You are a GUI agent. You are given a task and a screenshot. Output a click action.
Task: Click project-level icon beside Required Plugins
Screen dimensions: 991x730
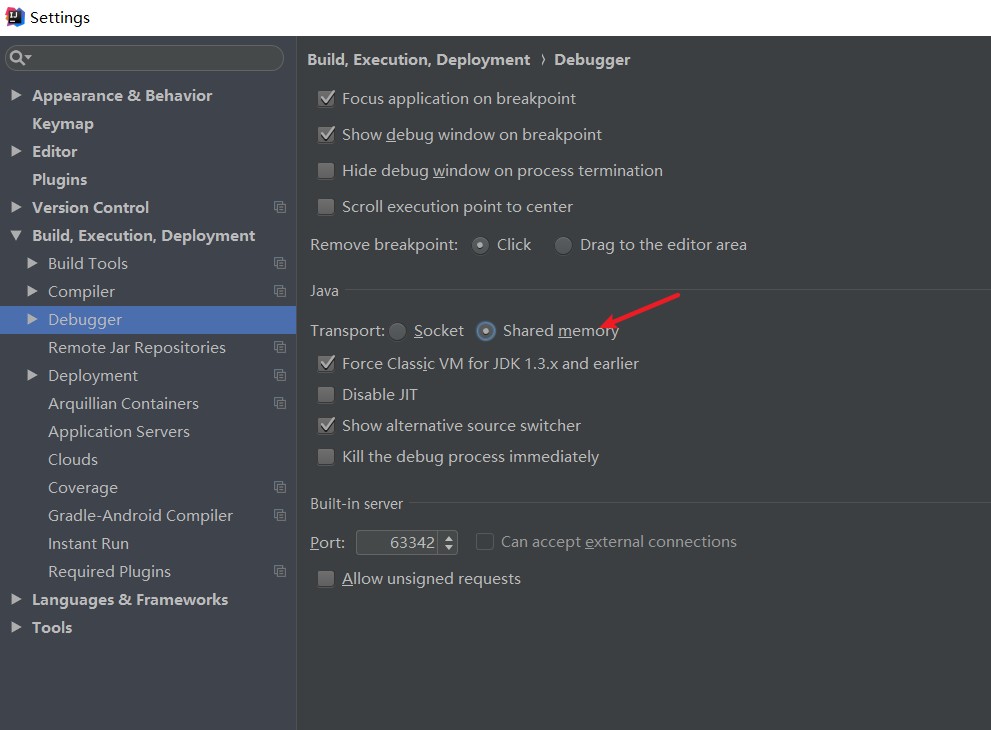[x=280, y=571]
